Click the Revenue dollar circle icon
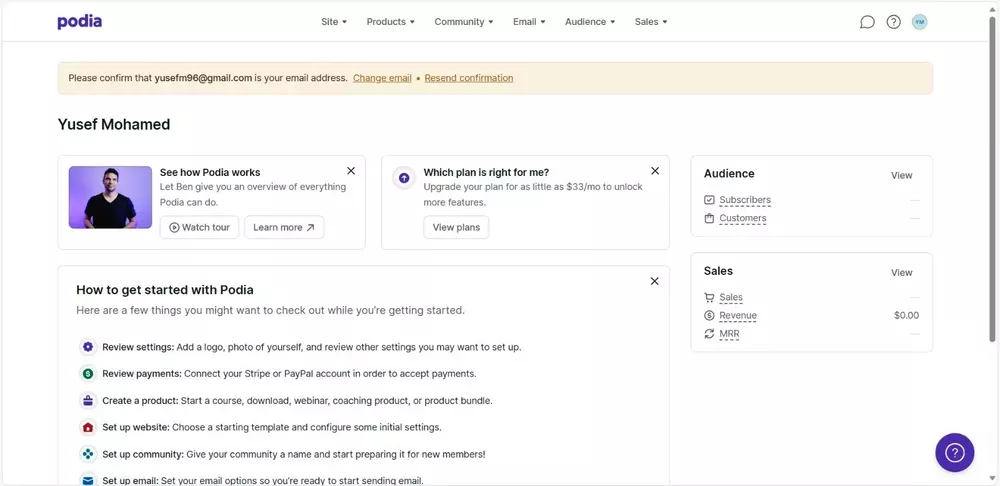Viewport: 1000px width, 486px height. pos(709,316)
